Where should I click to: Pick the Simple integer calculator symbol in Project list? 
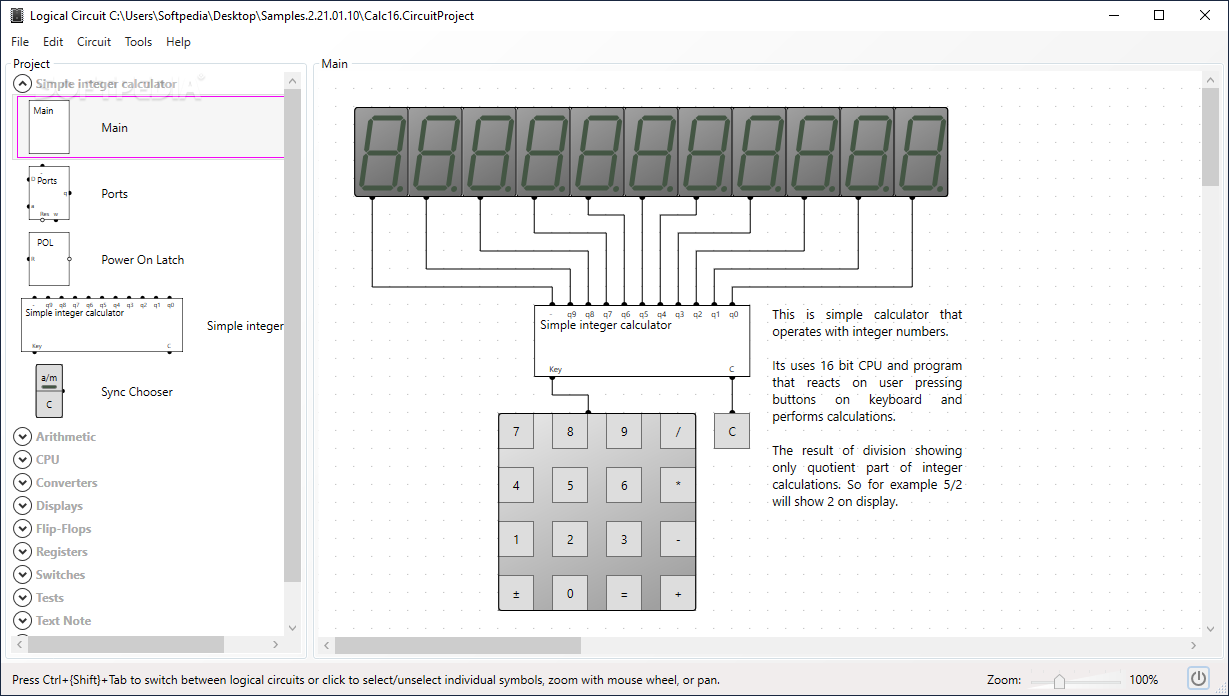tap(102, 325)
